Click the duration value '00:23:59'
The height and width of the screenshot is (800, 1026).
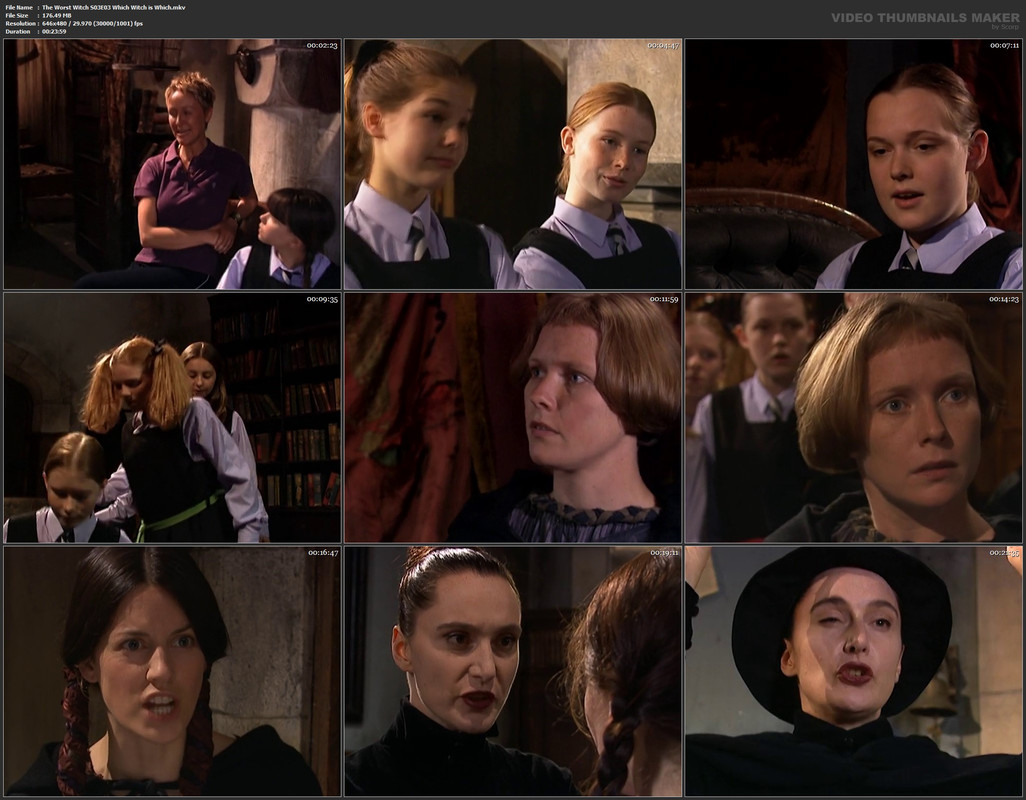(x=54, y=31)
